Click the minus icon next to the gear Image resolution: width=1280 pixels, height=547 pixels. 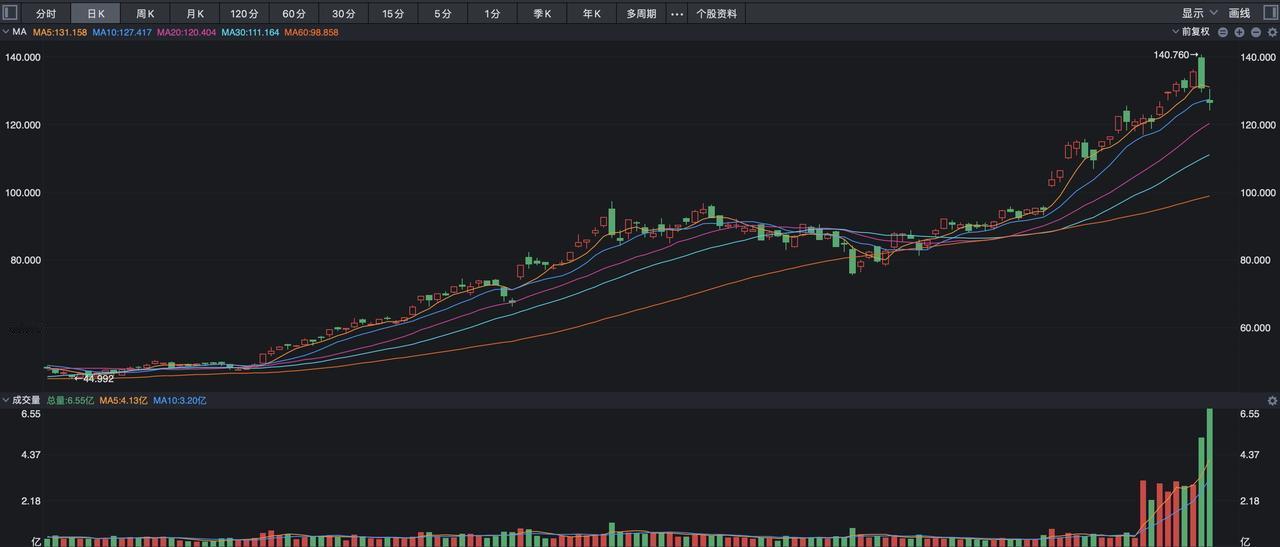coord(1256,32)
